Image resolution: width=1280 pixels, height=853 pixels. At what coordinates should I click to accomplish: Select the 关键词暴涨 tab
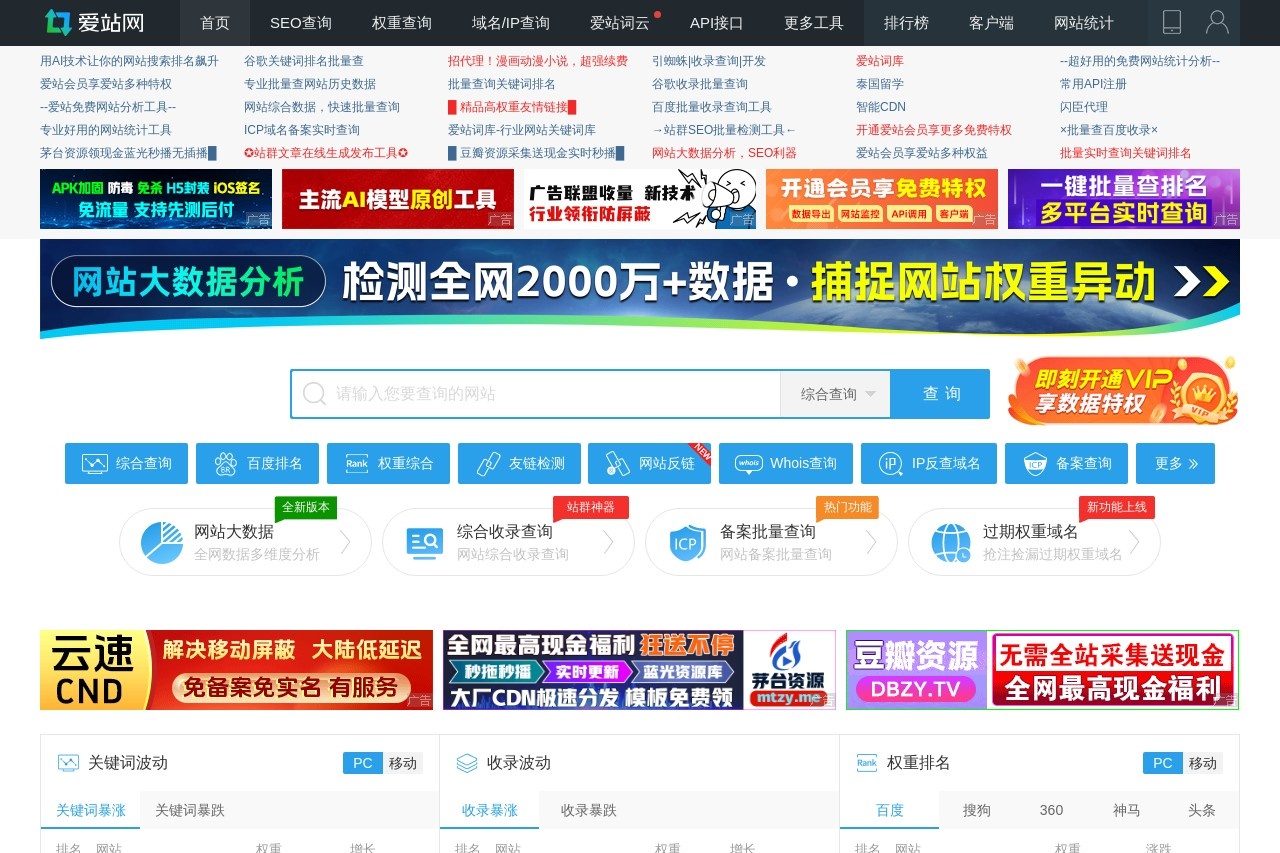pyautogui.click(x=91, y=810)
